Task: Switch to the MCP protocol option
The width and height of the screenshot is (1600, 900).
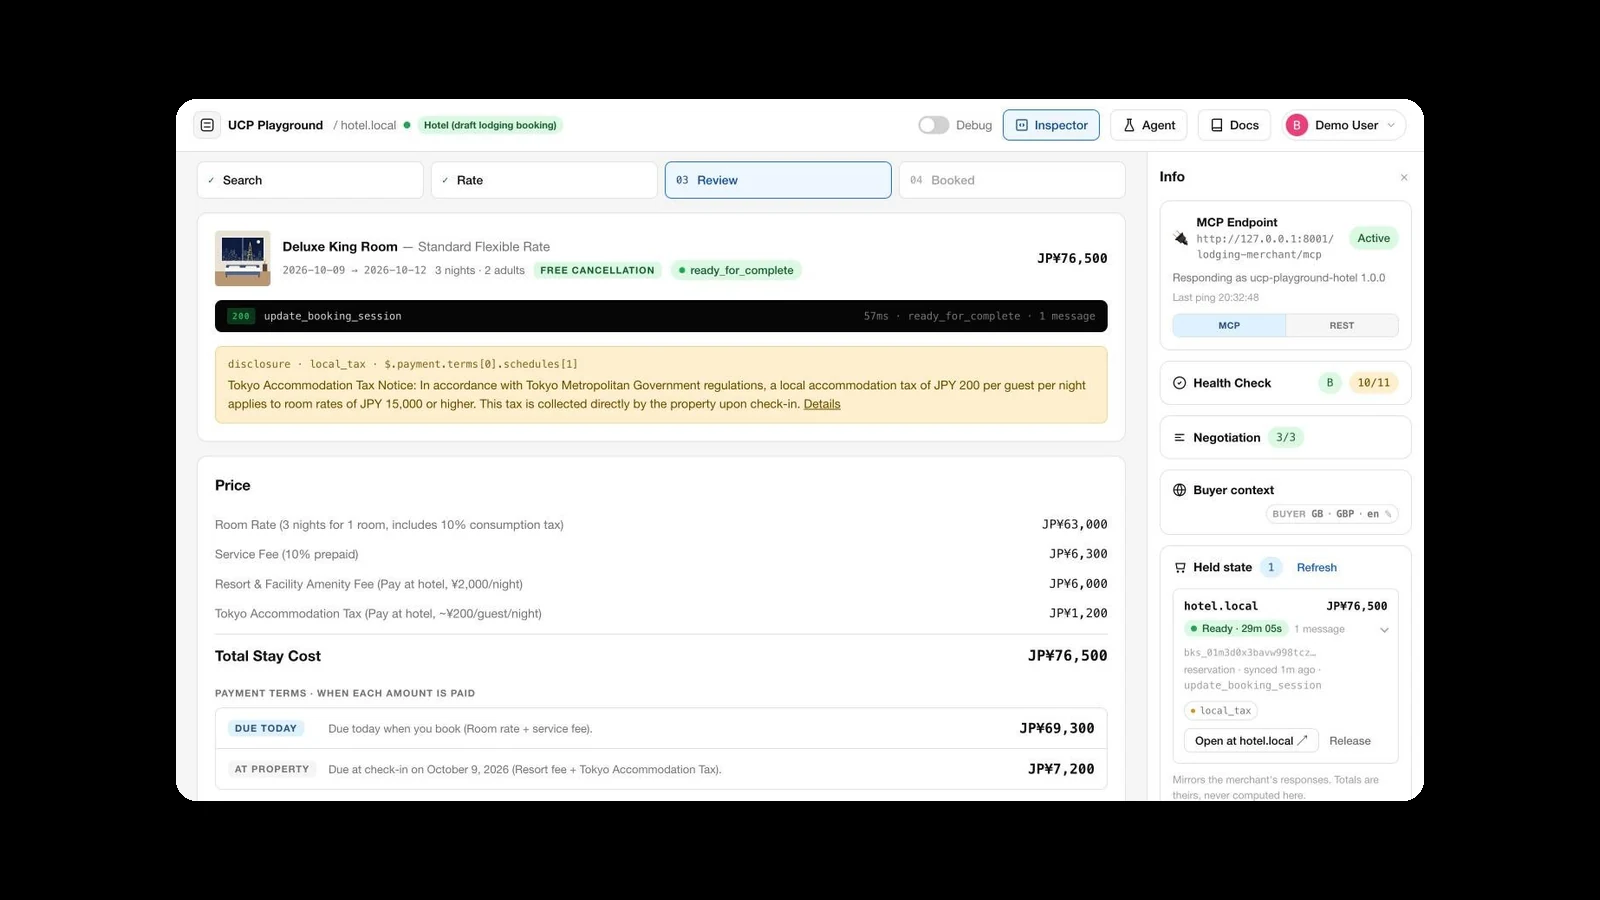Action: [1229, 325]
